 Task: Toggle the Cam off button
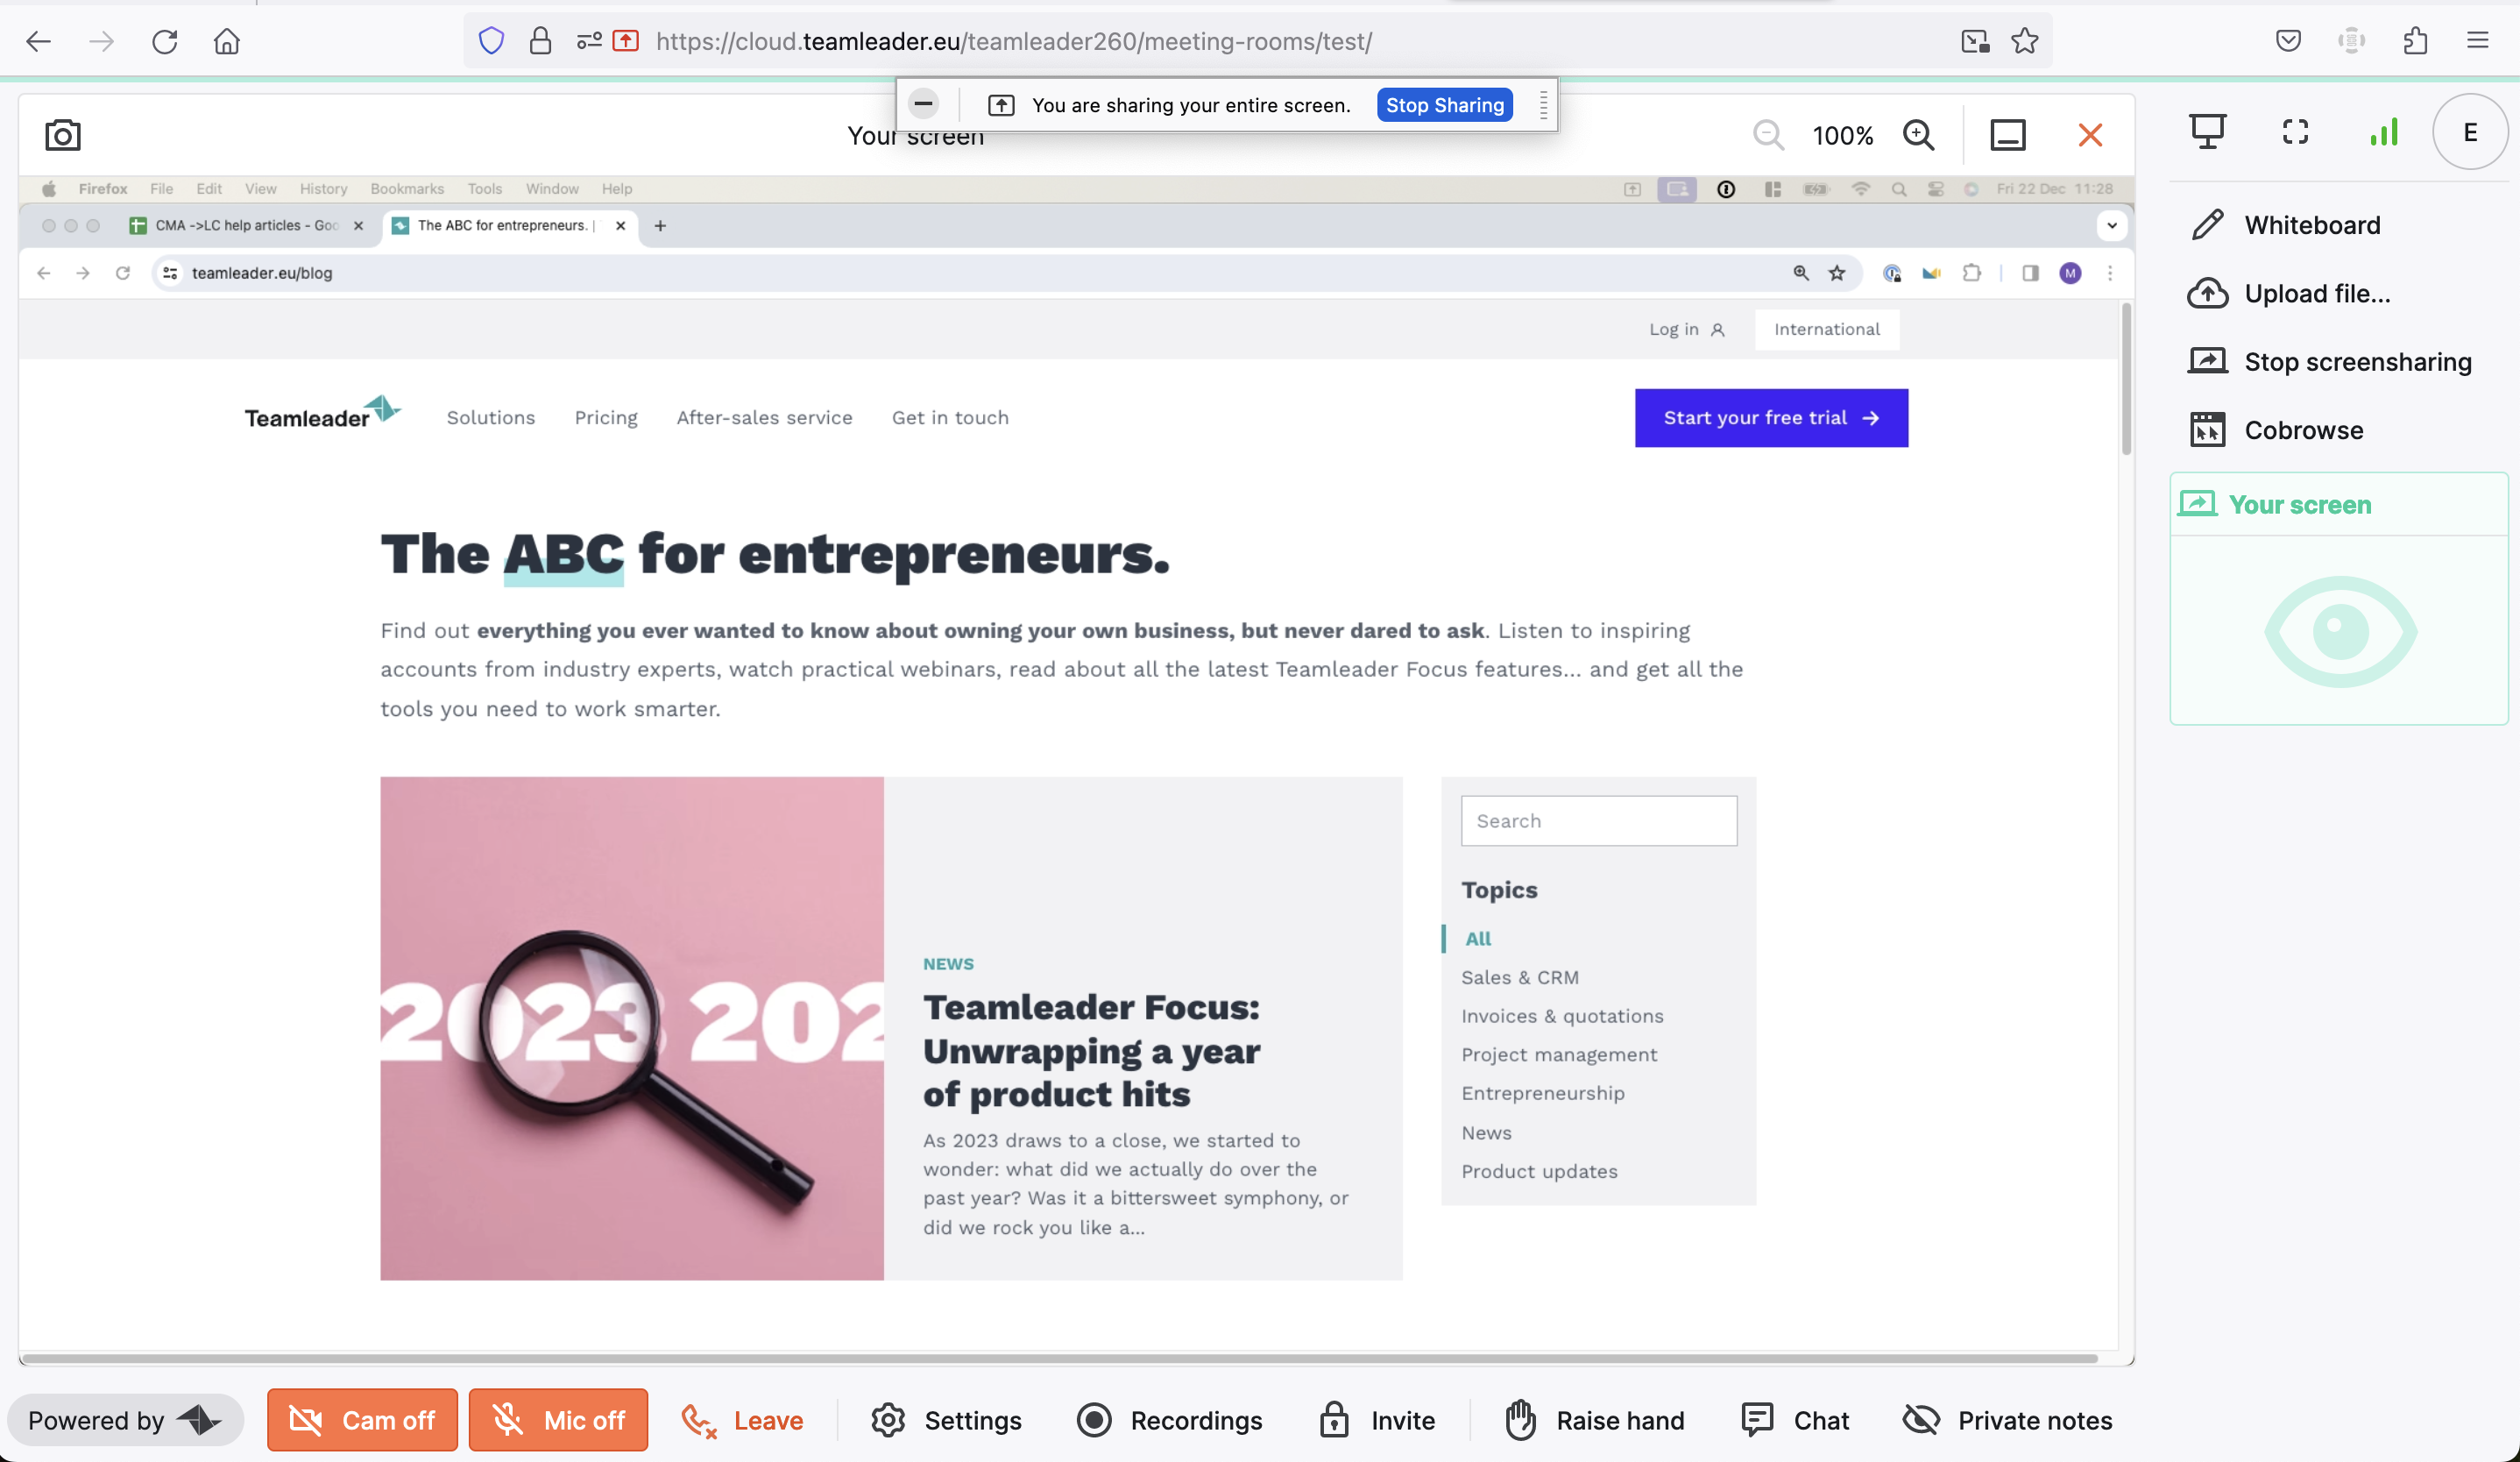362,1420
